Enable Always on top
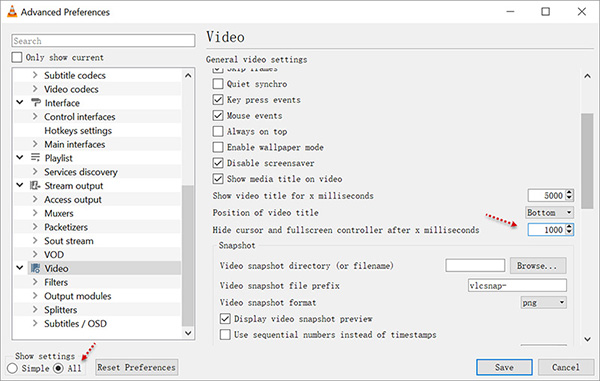The height and width of the screenshot is (381, 600). 218,131
